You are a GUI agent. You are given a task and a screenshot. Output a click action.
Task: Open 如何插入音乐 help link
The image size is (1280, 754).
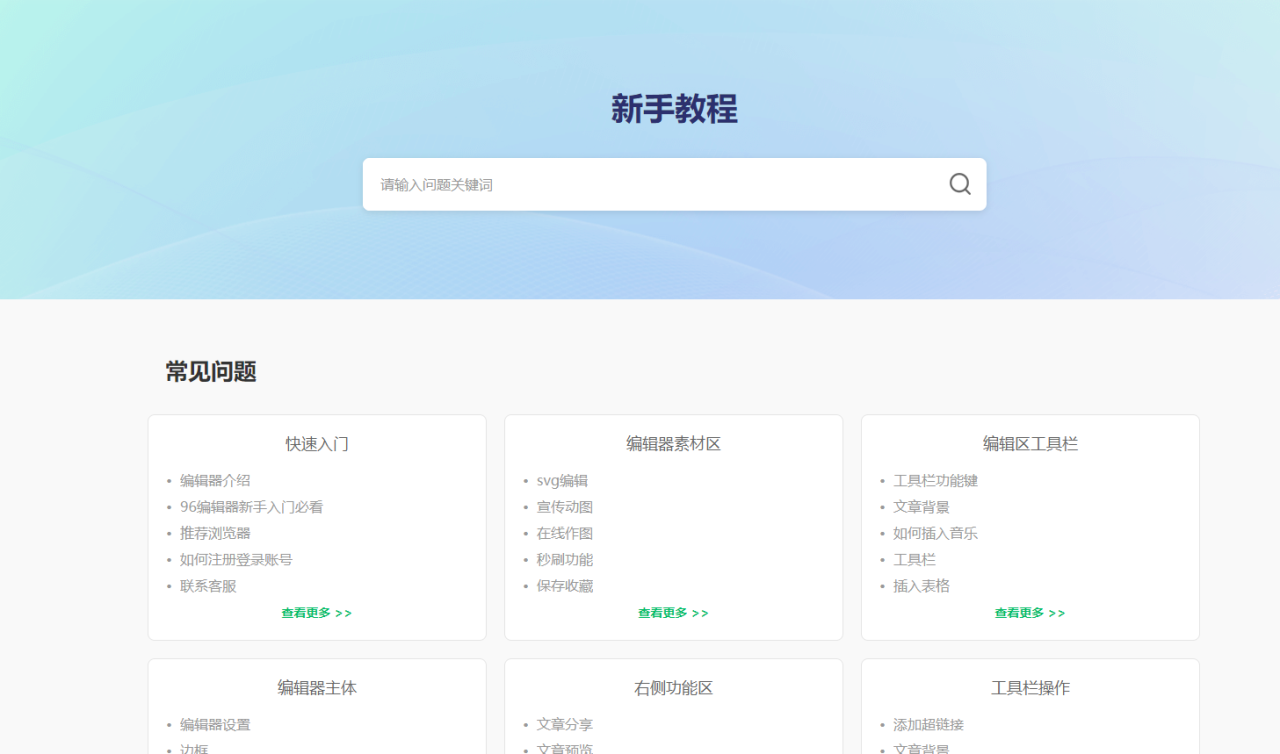[x=935, y=533]
